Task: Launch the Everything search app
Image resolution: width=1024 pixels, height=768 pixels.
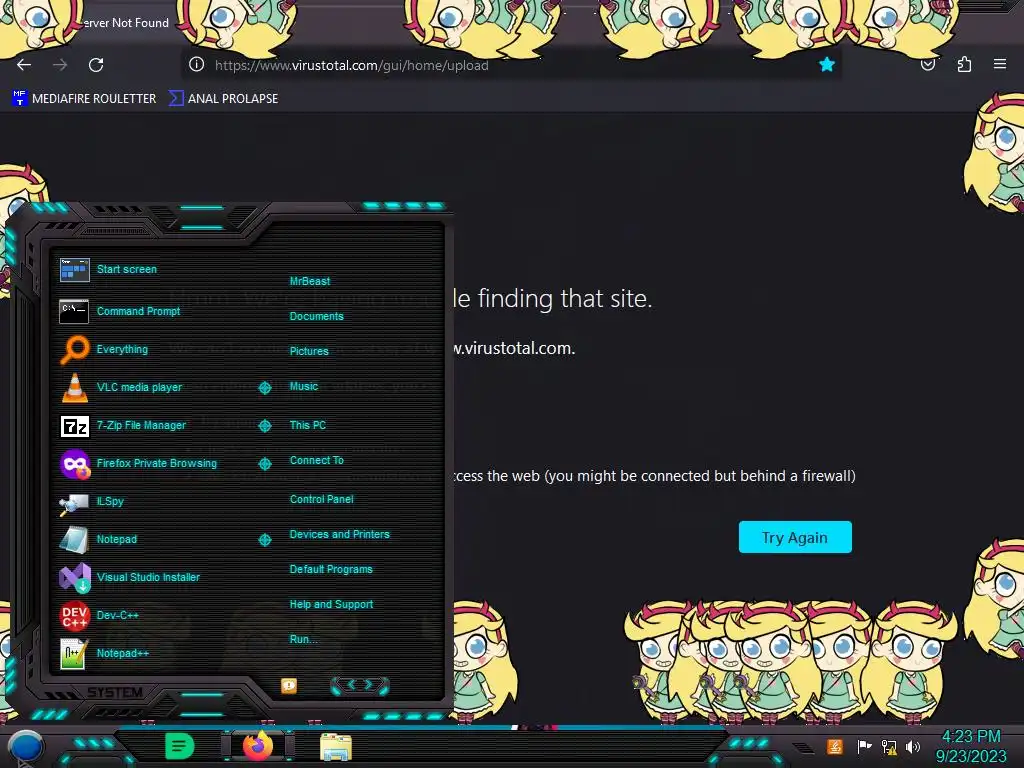Action: click(104, 349)
